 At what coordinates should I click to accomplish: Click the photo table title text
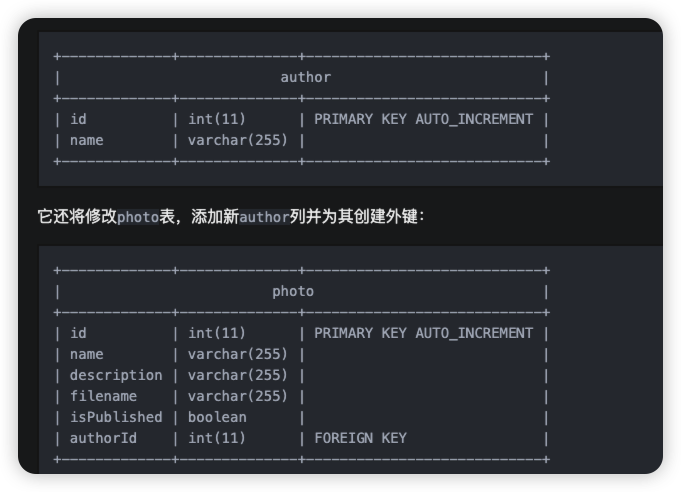click(x=293, y=291)
